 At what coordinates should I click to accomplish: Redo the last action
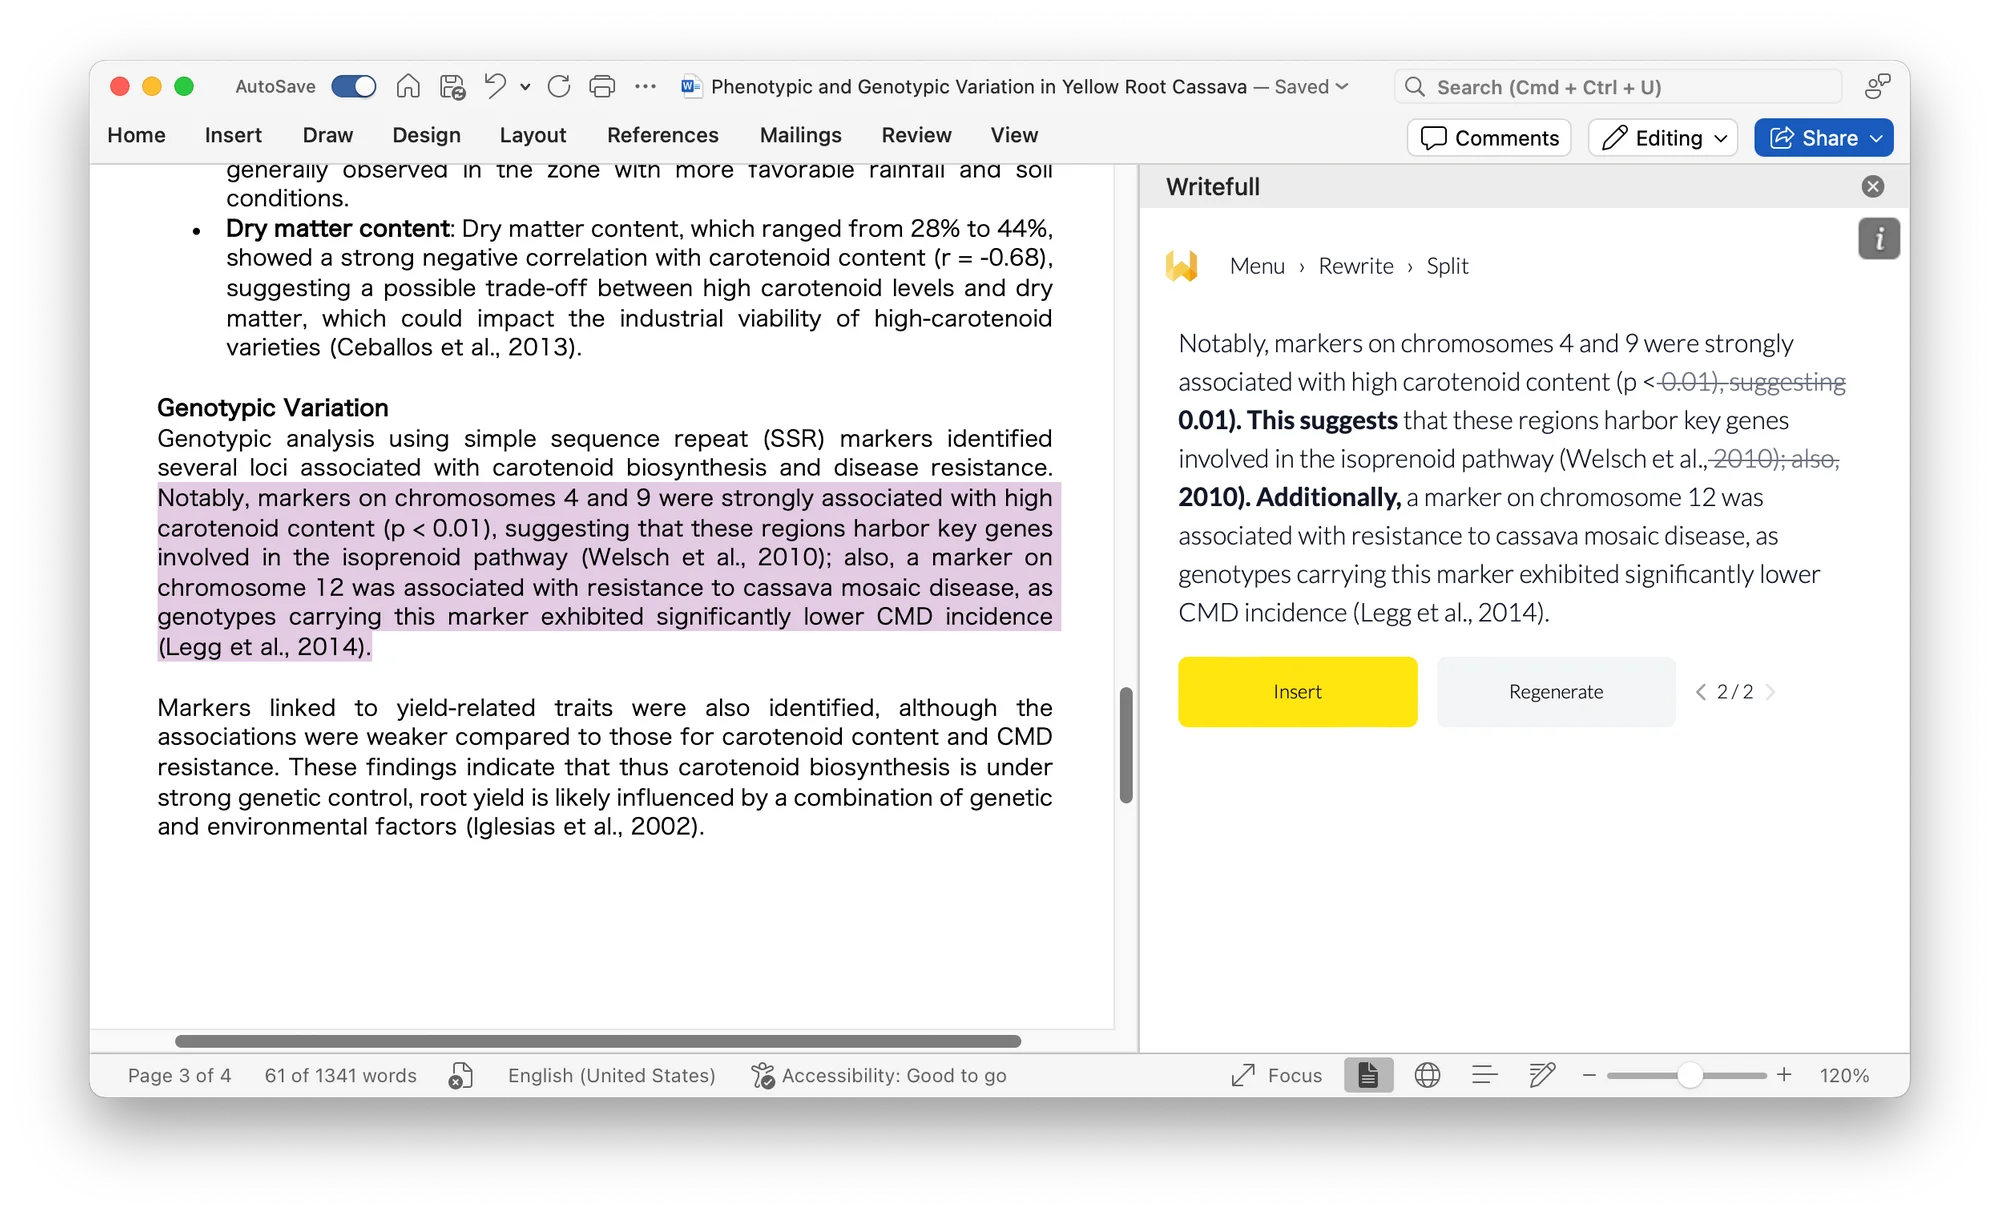pos(557,86)
